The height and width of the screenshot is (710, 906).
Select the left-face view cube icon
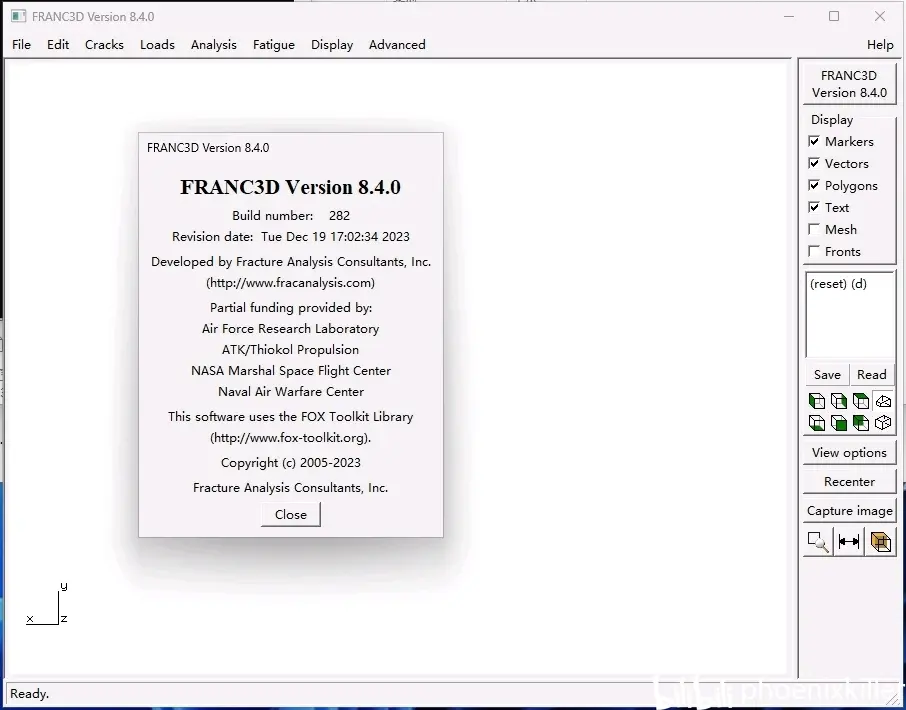point(817,401)
